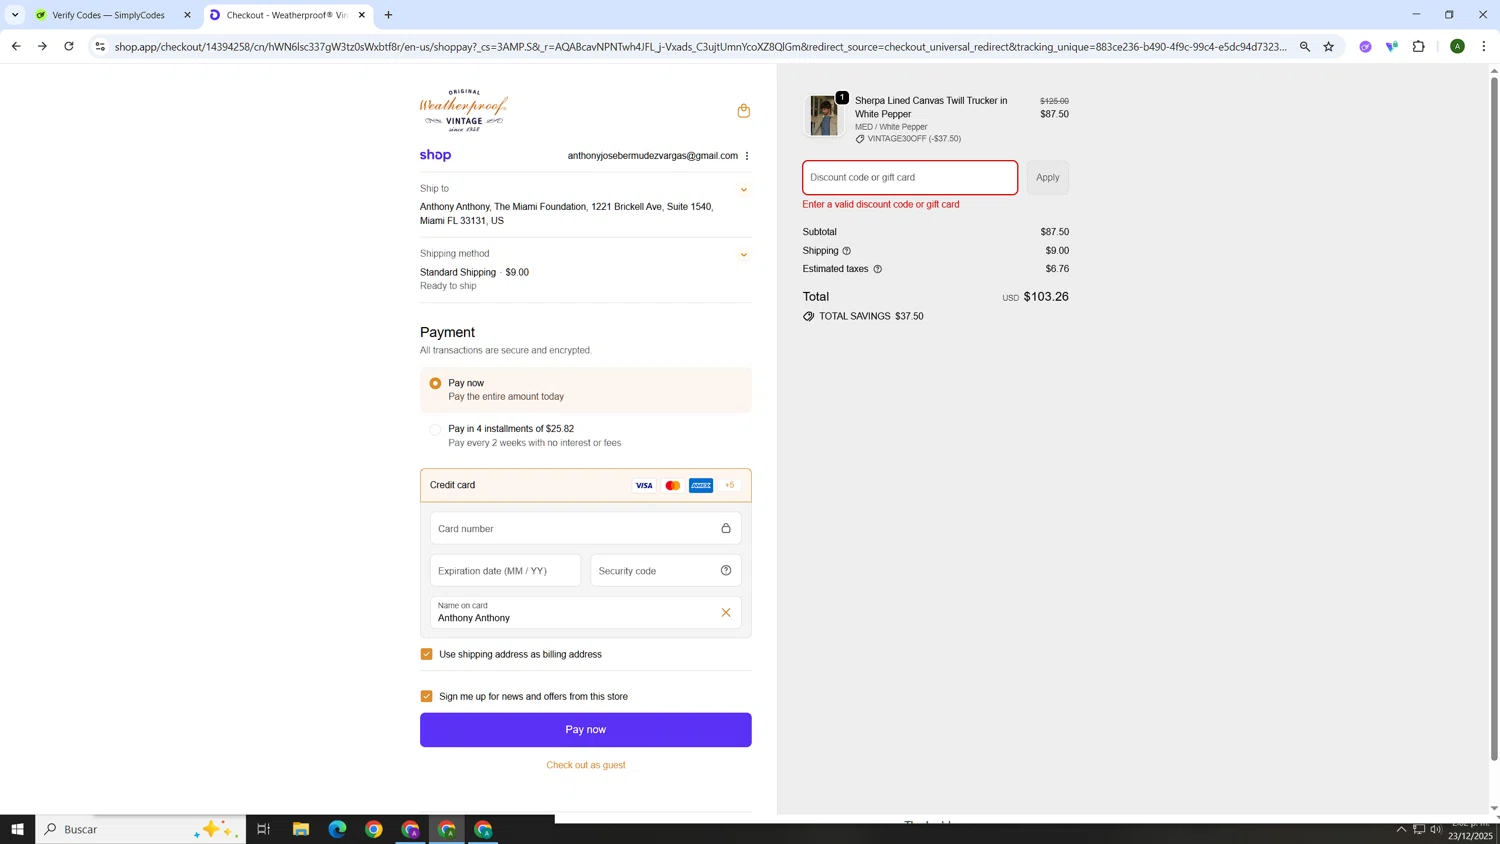Image resolution: width=1500 pixels, height=844 pixels.
Task: Uncheck Use shipping address as billing address
Action: [x=427, y=654]
